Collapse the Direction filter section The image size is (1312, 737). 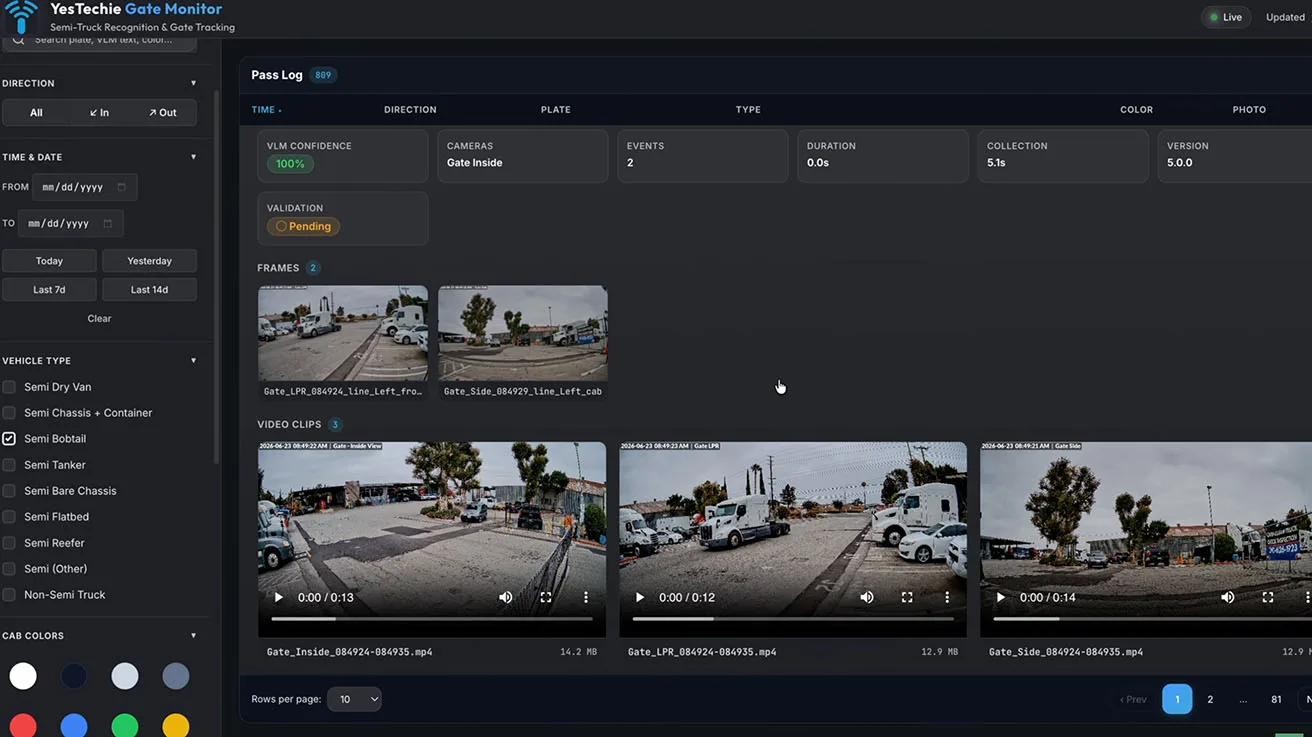point(193,83)
